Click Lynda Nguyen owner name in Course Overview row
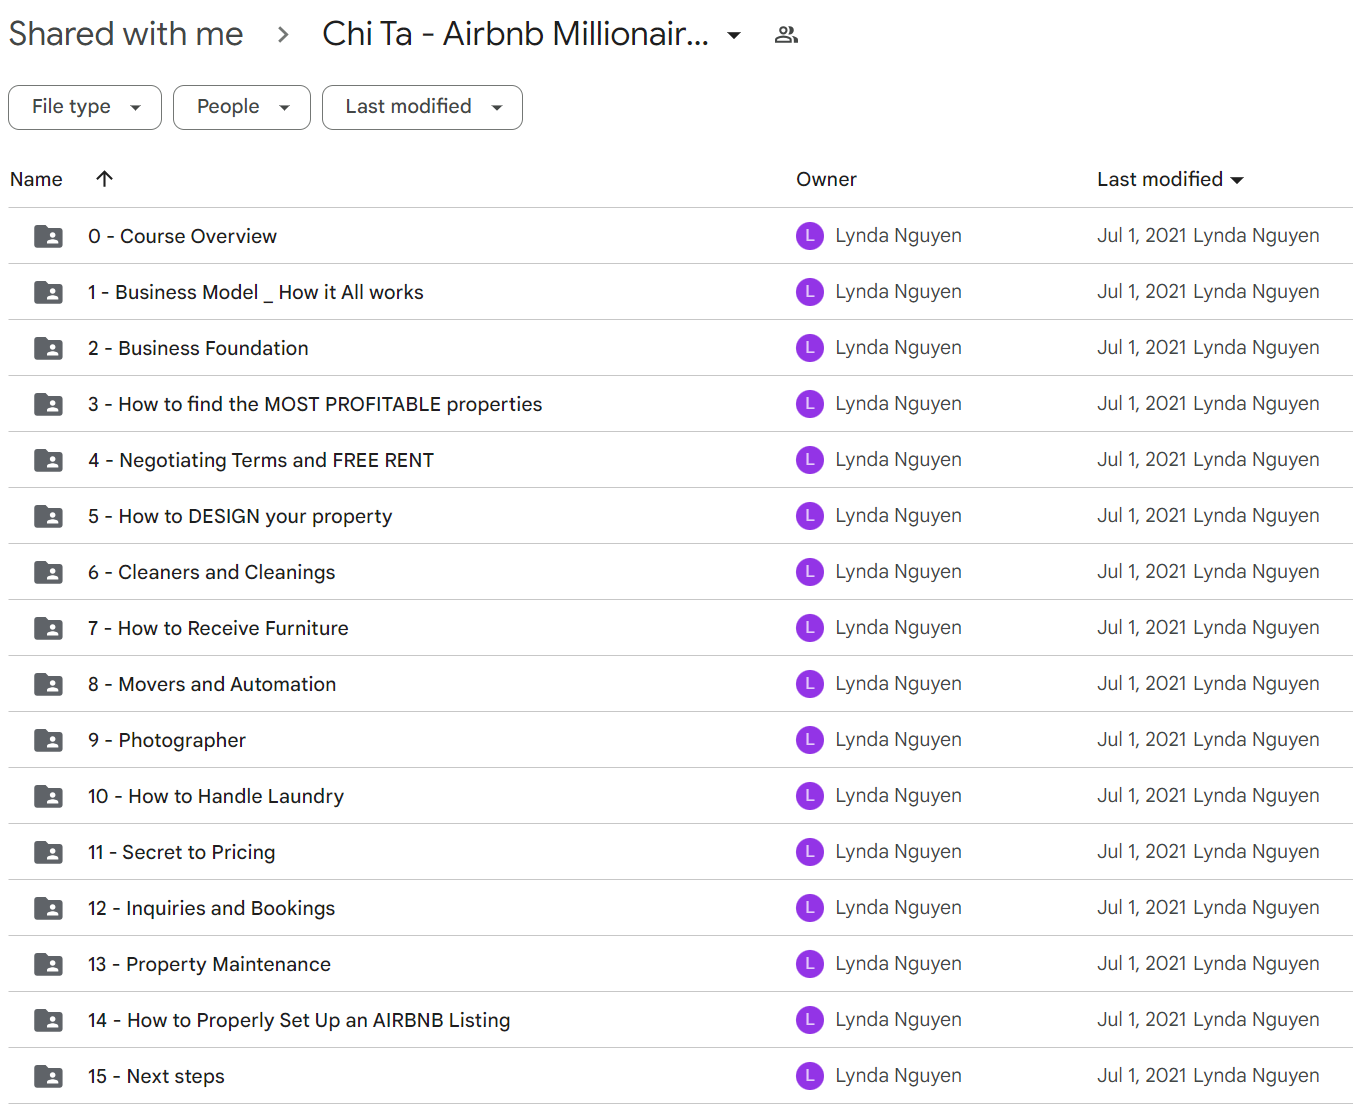 [898, 236]
